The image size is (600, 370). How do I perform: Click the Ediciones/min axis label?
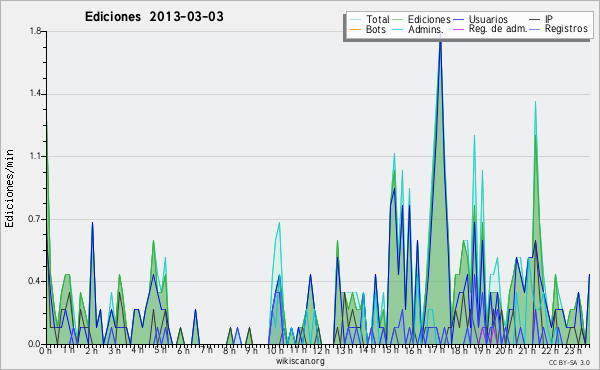(9, 188)
